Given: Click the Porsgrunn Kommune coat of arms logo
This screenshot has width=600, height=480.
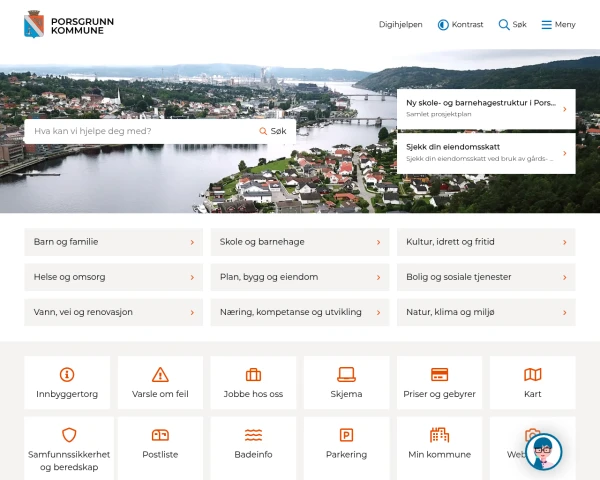Looking at the screenshot, I should click(x=34, y=24).
